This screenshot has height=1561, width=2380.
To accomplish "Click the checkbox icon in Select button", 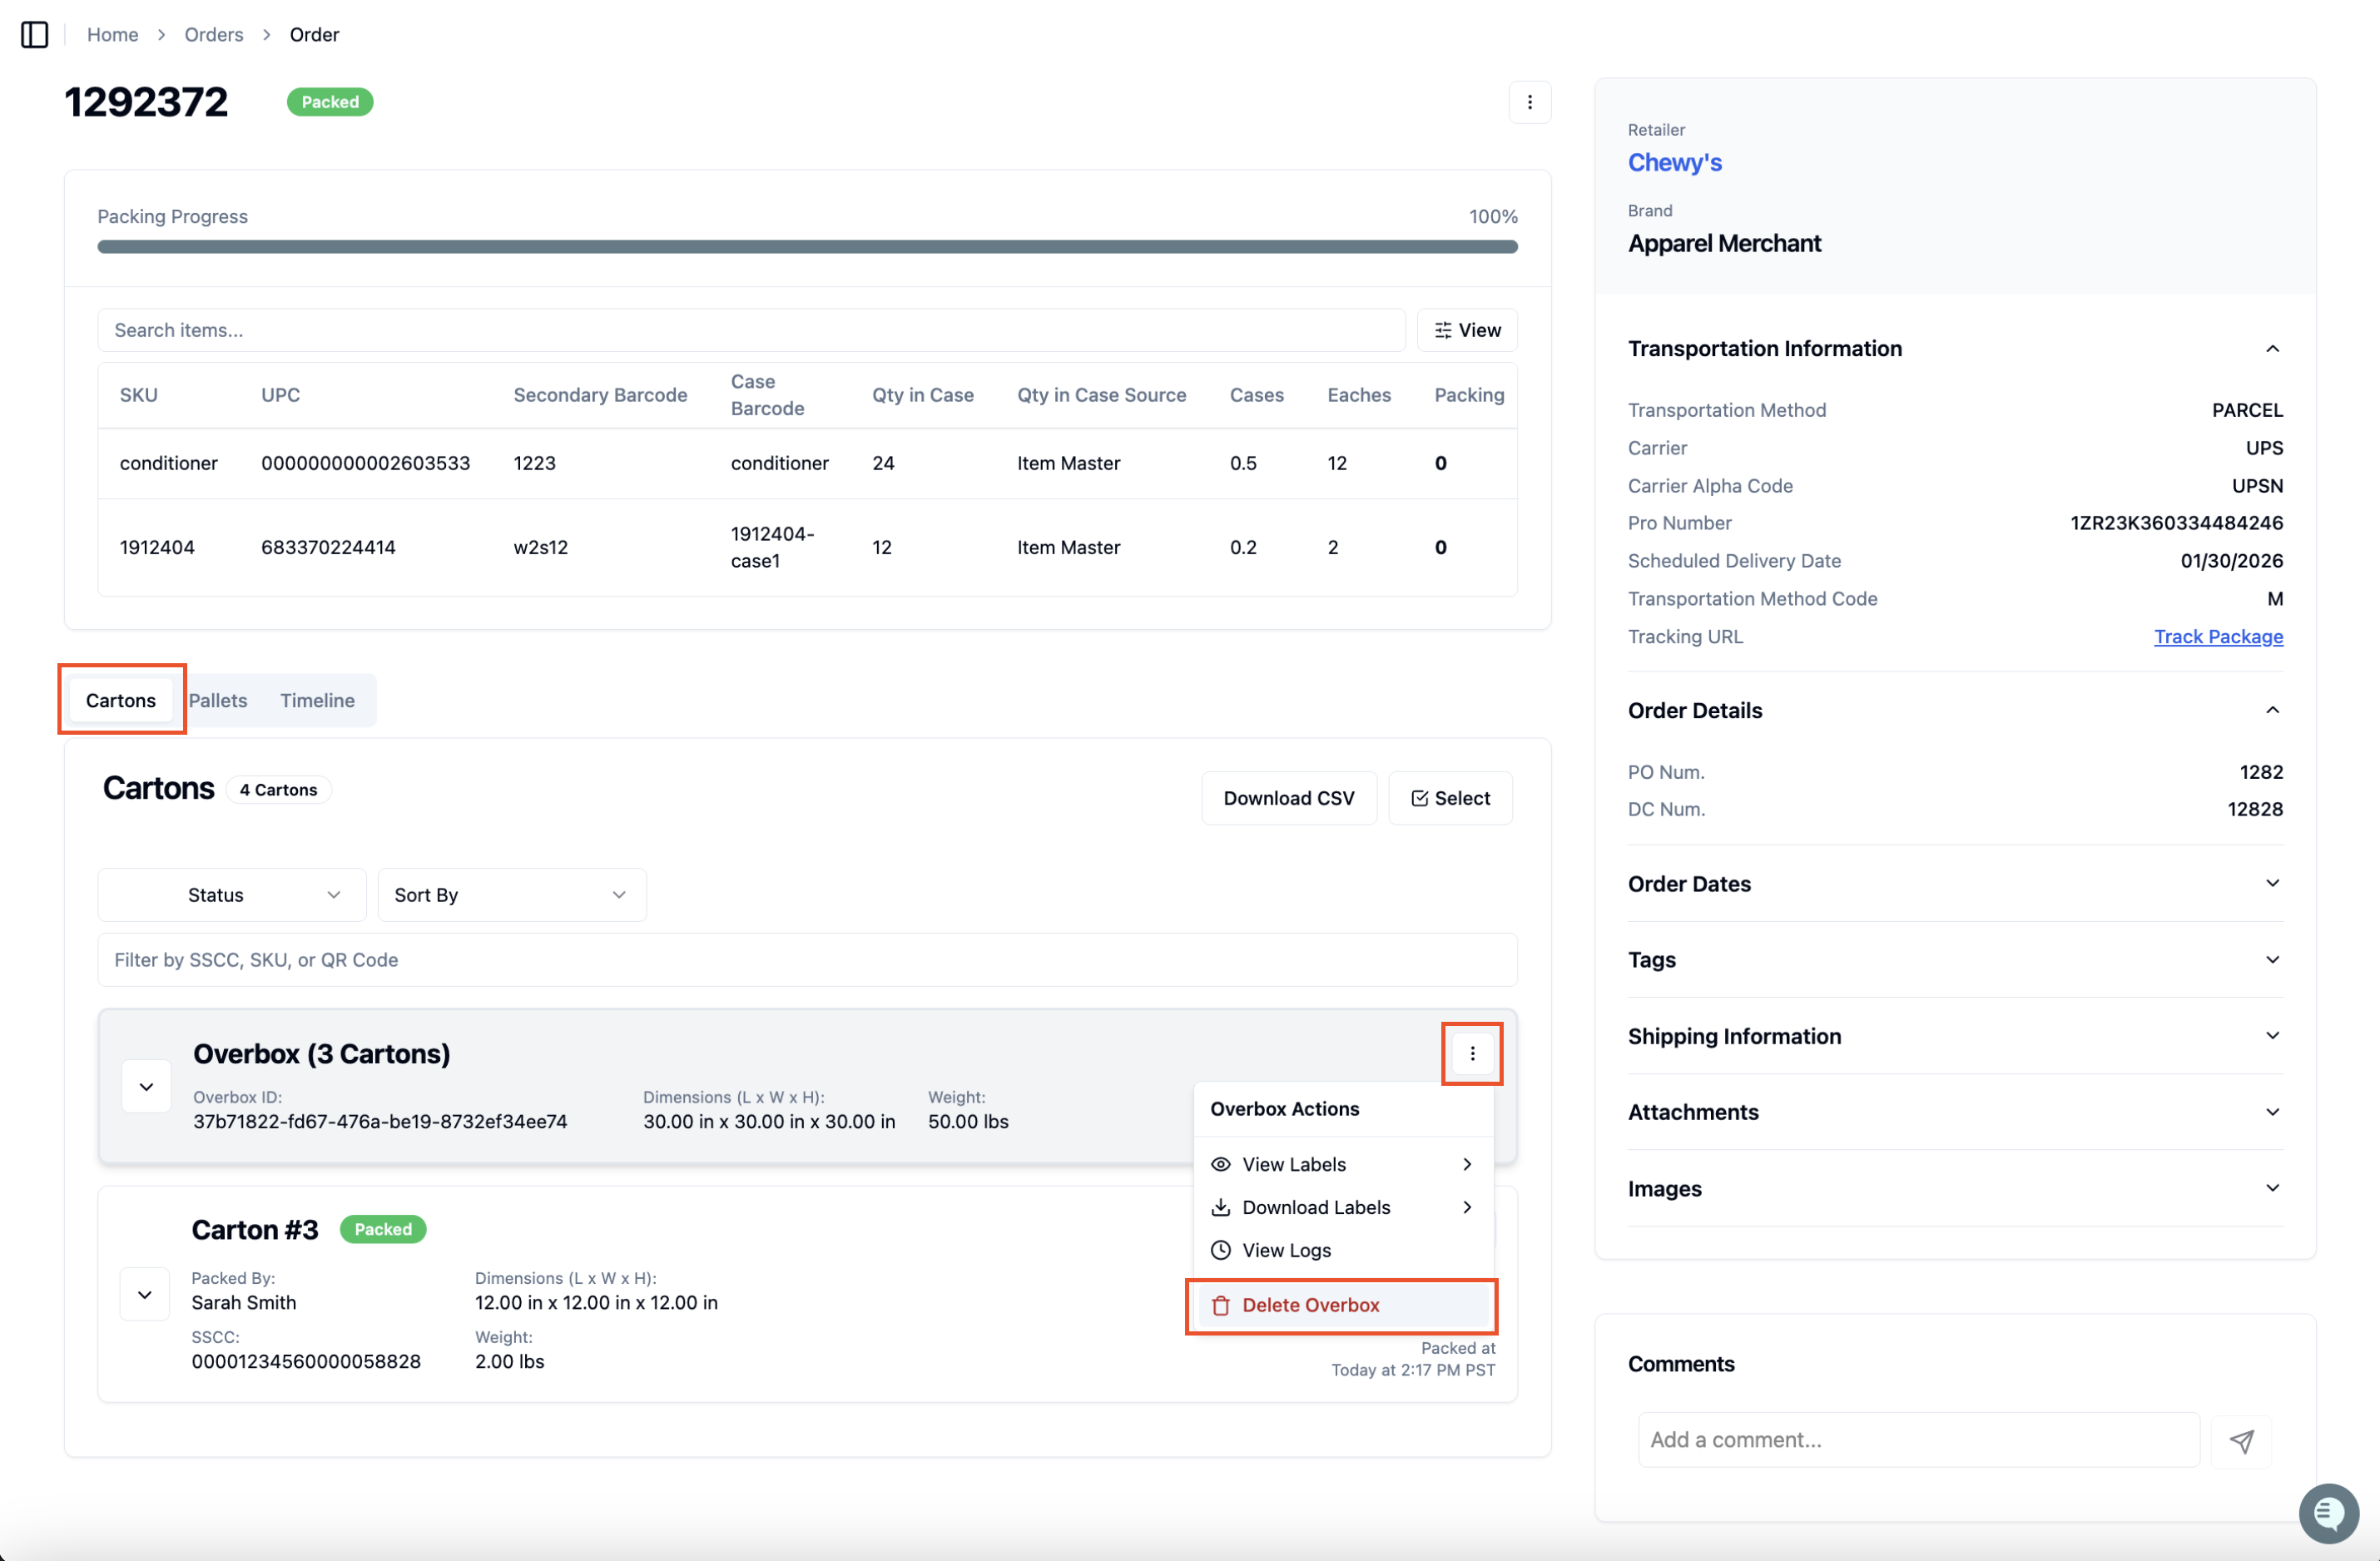I will [1419, 798].
